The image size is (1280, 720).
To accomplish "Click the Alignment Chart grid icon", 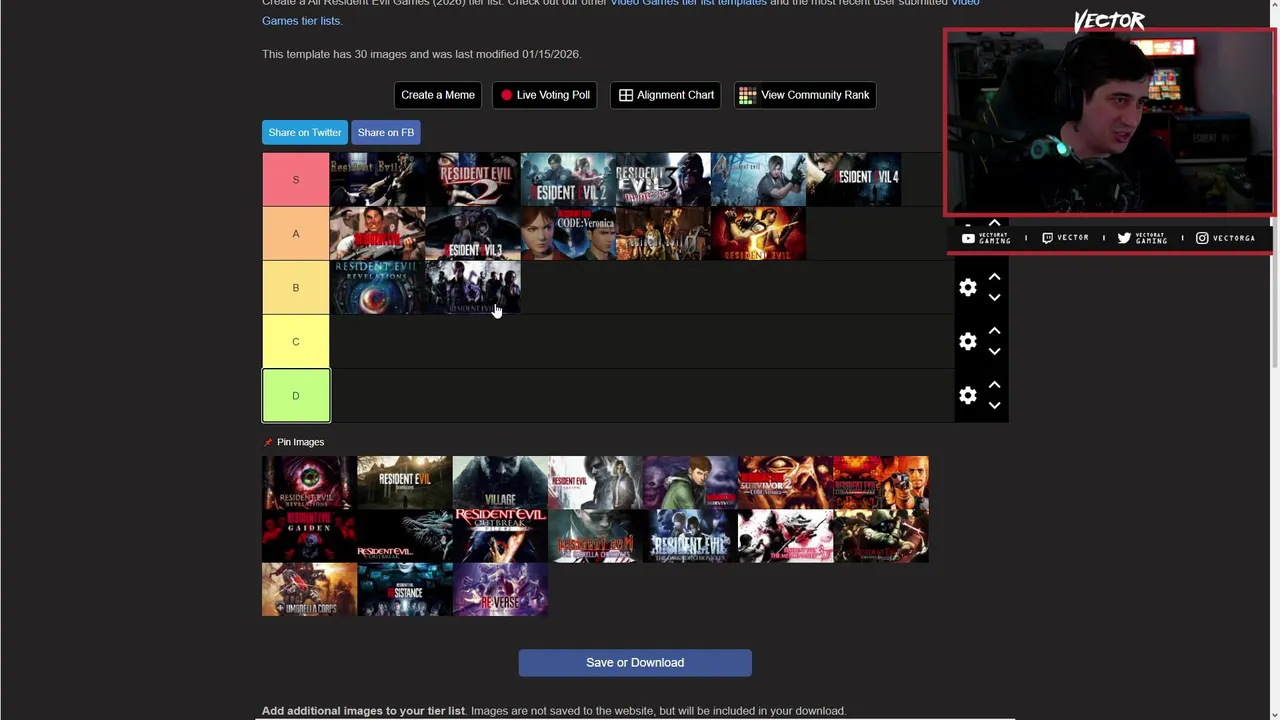I will tap(626, 95).
